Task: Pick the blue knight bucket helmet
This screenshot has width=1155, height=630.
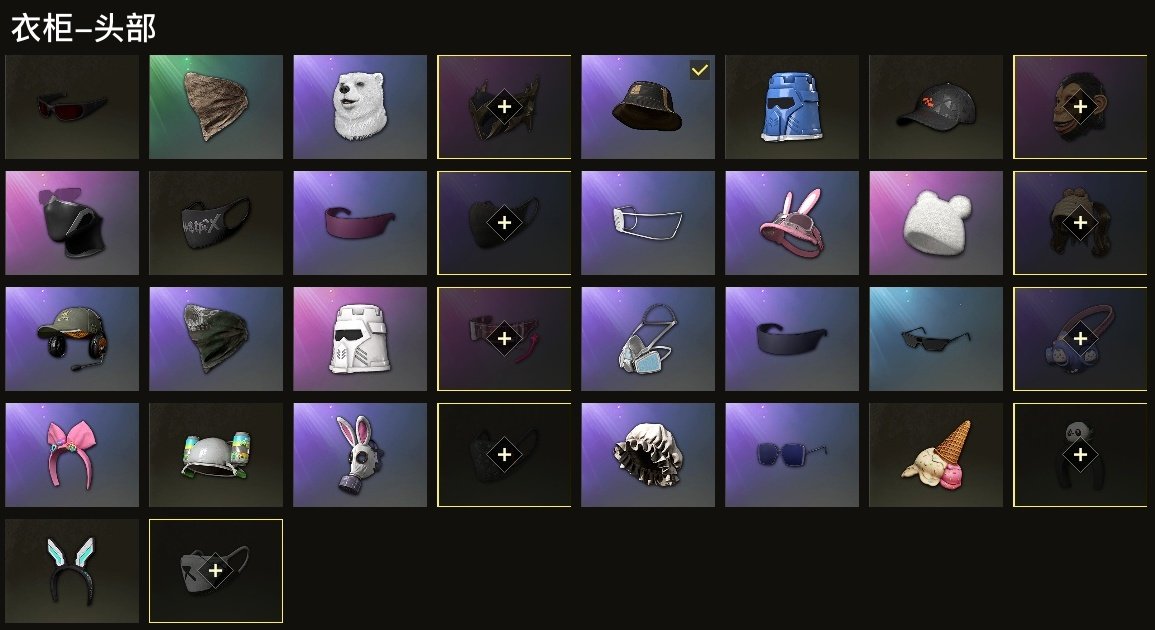Action: click(792, 107)
